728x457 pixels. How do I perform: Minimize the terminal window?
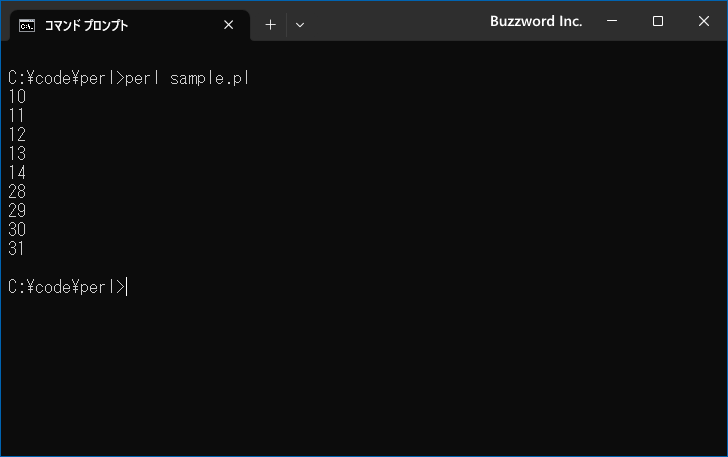(612, 21)
